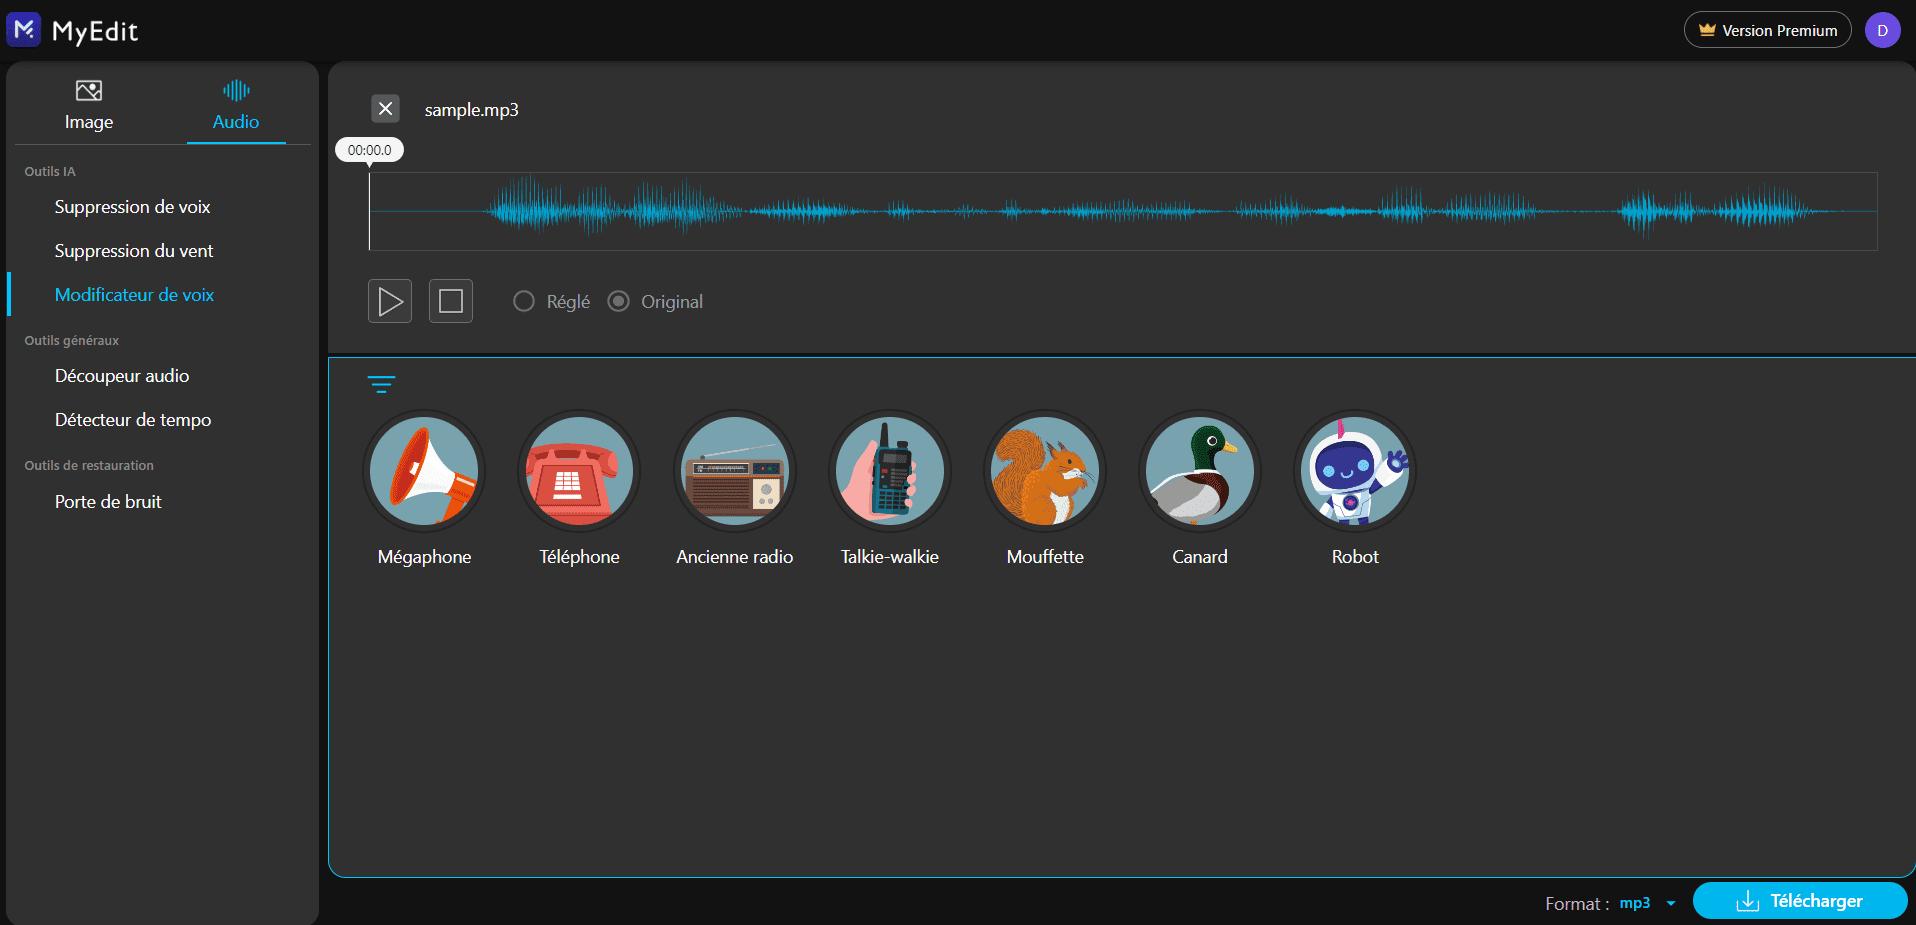Click the Télécharger button
The height and width of the screenshot is (925, 1916).
tap(1799, 900)
